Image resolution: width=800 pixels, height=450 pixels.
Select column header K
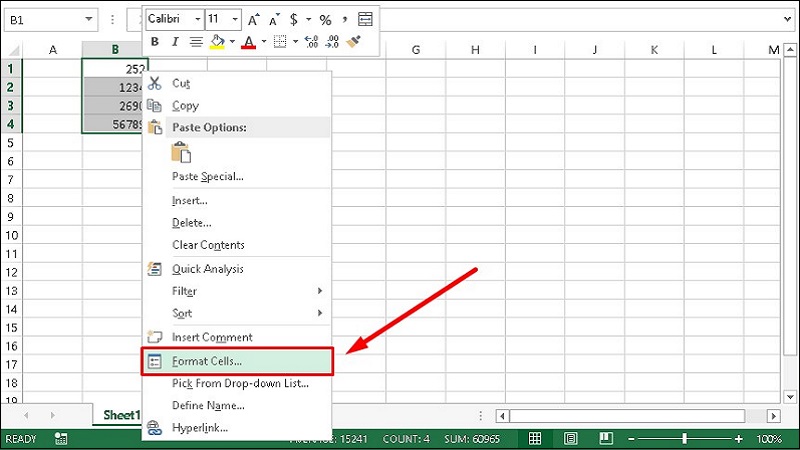coord(654,50)
